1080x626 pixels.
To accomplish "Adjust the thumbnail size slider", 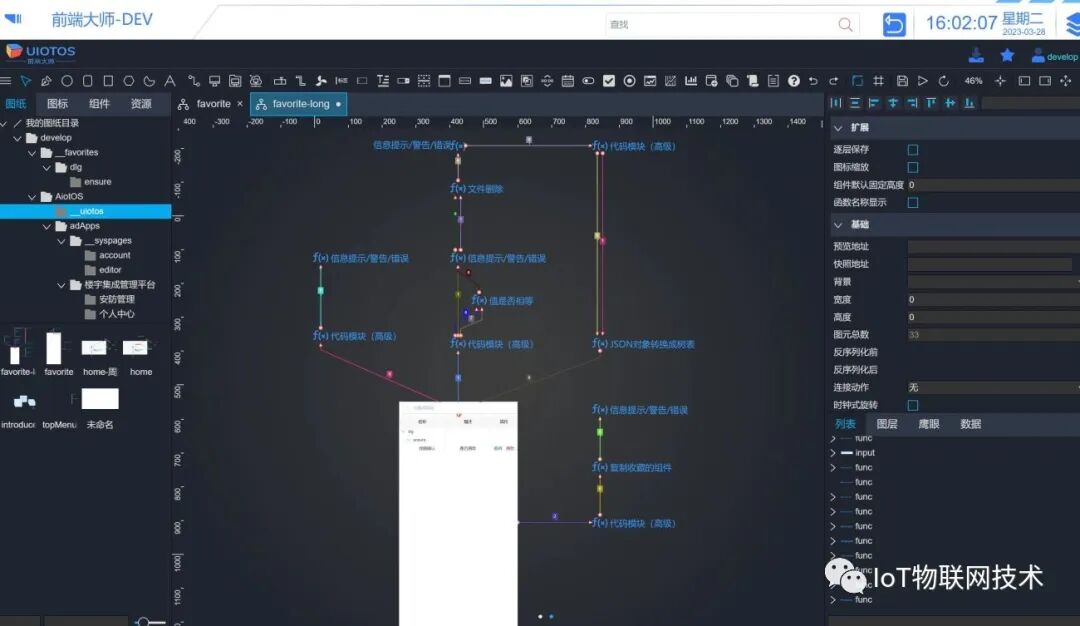I will coord(143,622).
